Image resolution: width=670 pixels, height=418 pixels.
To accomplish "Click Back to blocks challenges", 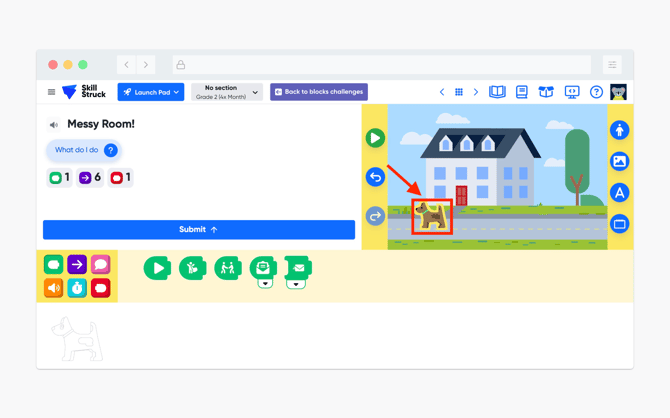I will point(319,92).
